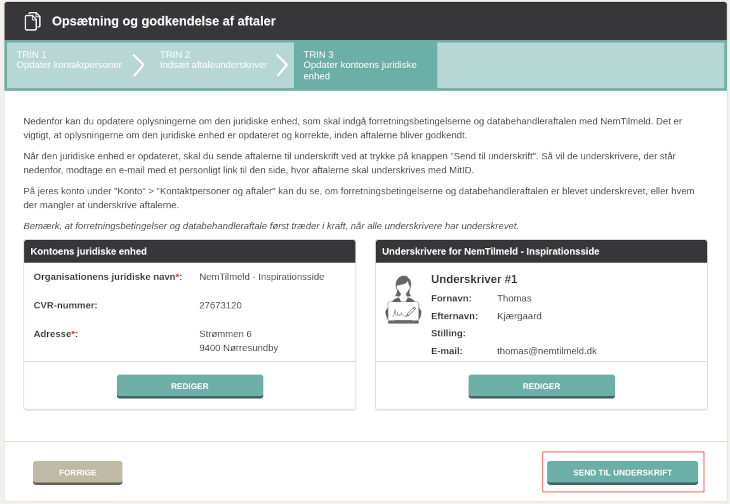Click the signer avatar icon

[x=403, y=300]
